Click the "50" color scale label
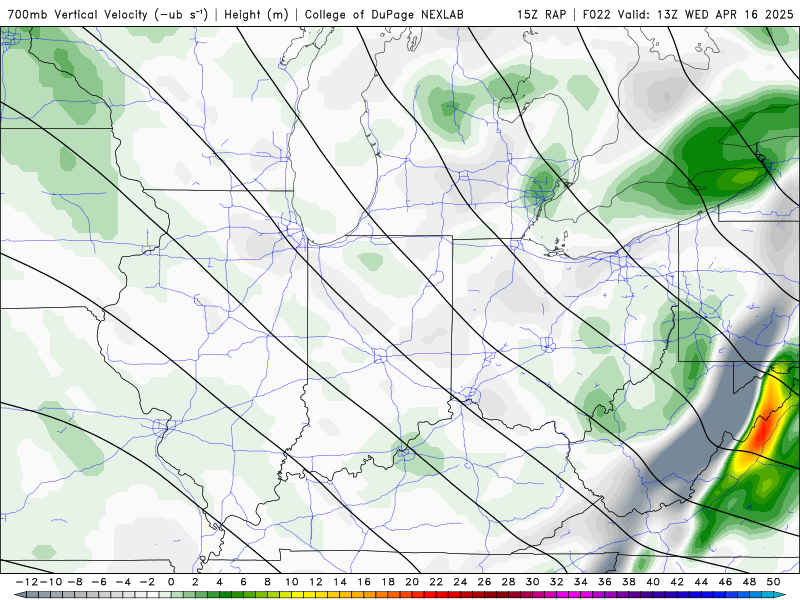 [x=773, y=582]
